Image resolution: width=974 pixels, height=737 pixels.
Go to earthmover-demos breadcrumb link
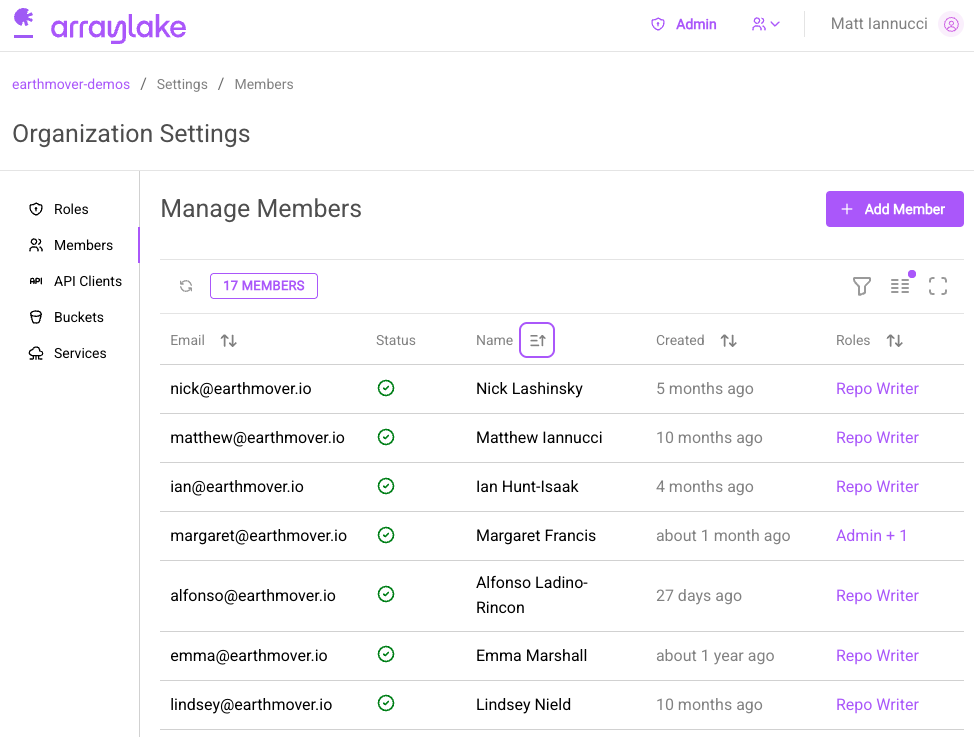tap(71, 84)
